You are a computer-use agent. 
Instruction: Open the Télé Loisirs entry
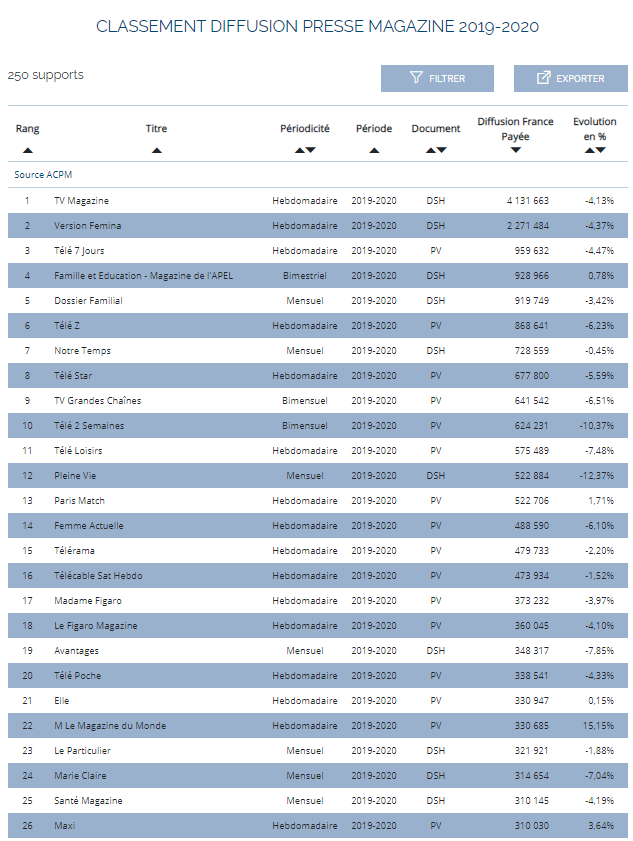[78, 451]
